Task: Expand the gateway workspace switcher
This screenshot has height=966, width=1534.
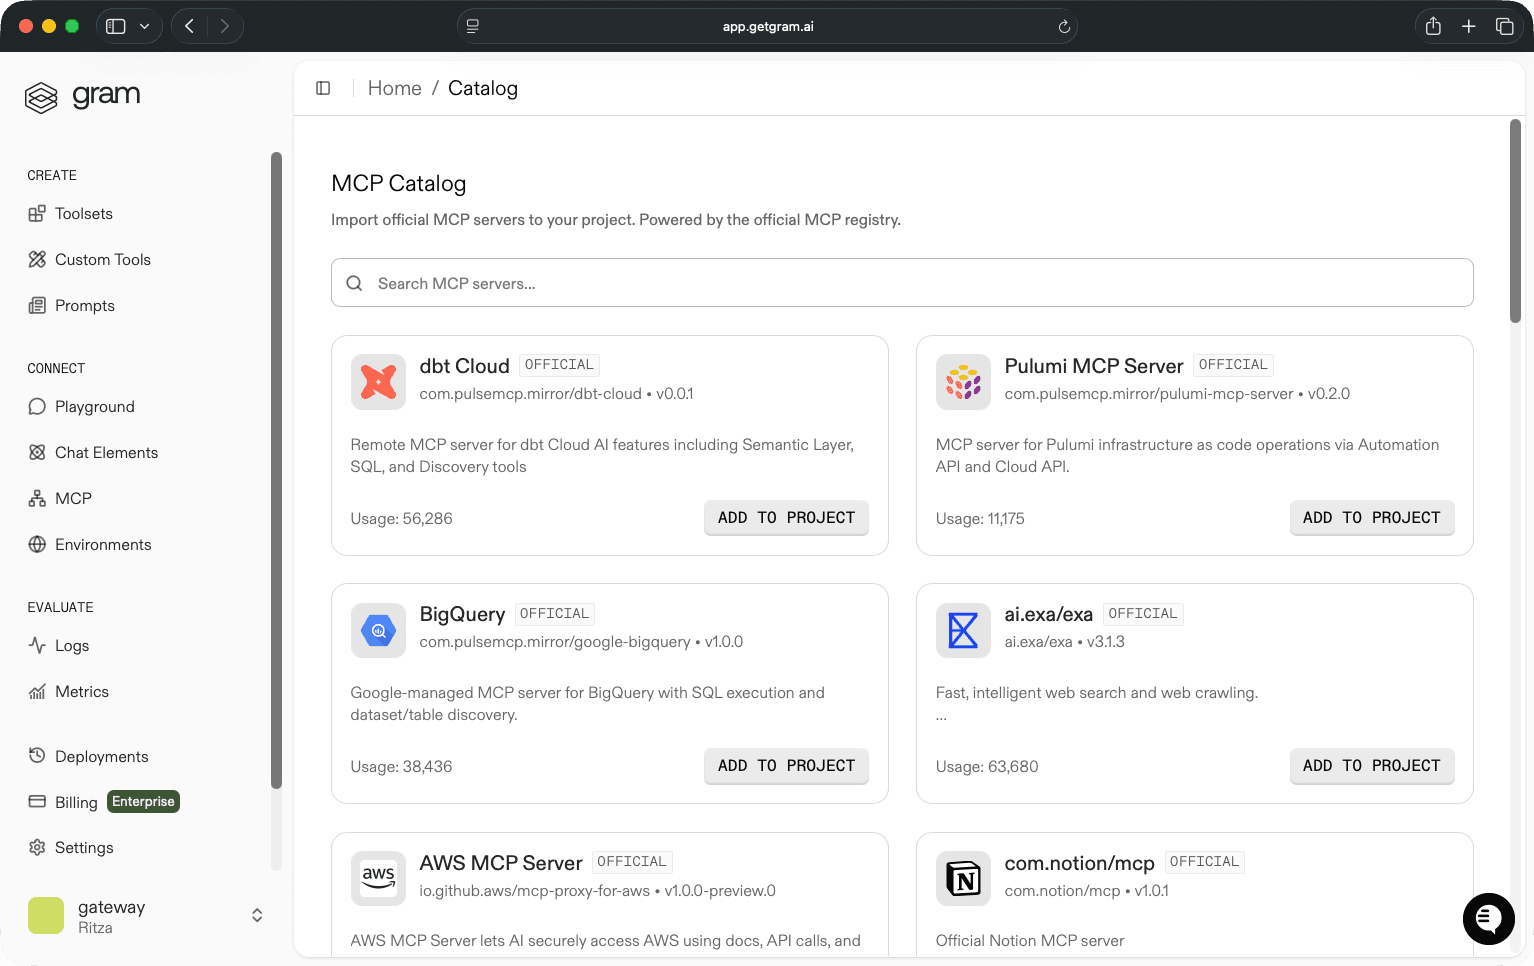Action: [x=257, y=915]
